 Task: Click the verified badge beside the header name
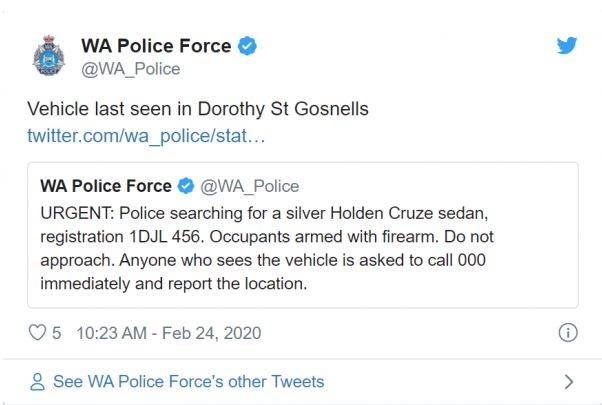click(247, 46)
